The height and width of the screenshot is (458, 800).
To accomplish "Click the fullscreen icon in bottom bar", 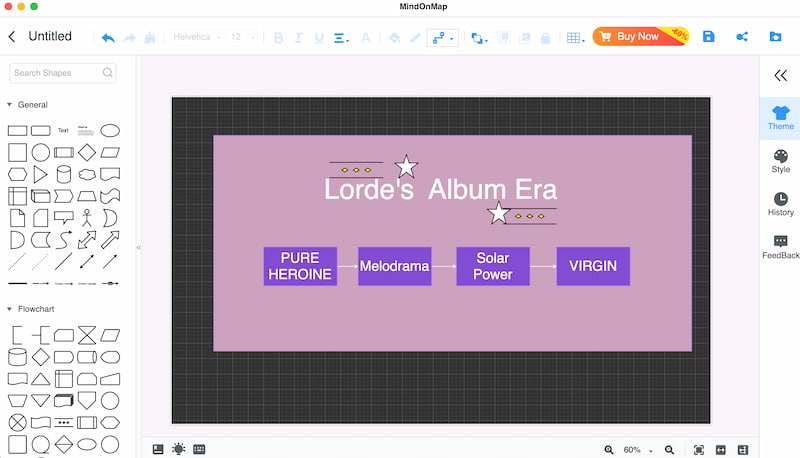I will [x=720, y=450].
